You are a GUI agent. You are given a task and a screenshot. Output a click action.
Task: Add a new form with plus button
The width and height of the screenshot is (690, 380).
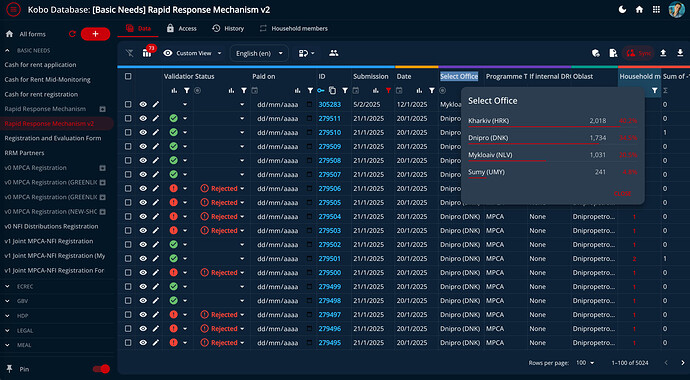[x=95, y=34]
